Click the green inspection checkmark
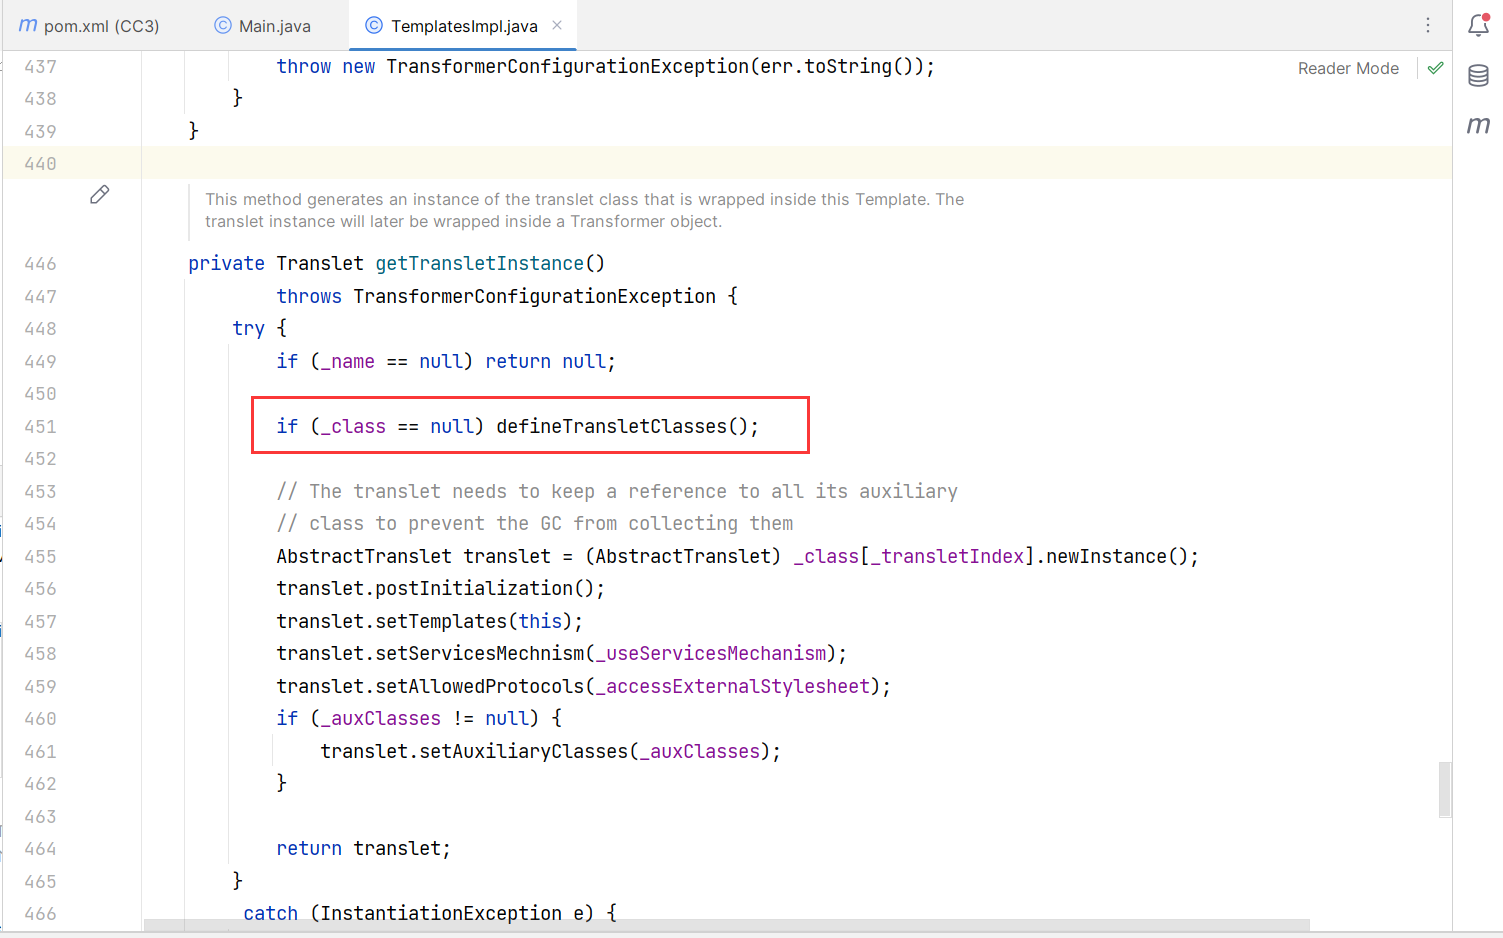1503x938 pixels. (x=1436, y=68)
